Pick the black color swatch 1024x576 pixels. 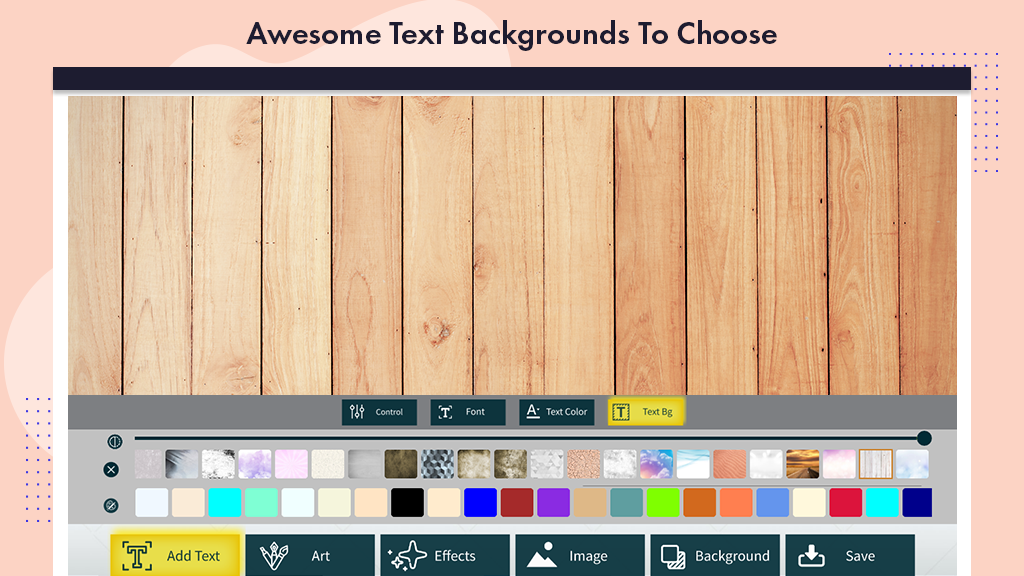[x=408, y=503]
